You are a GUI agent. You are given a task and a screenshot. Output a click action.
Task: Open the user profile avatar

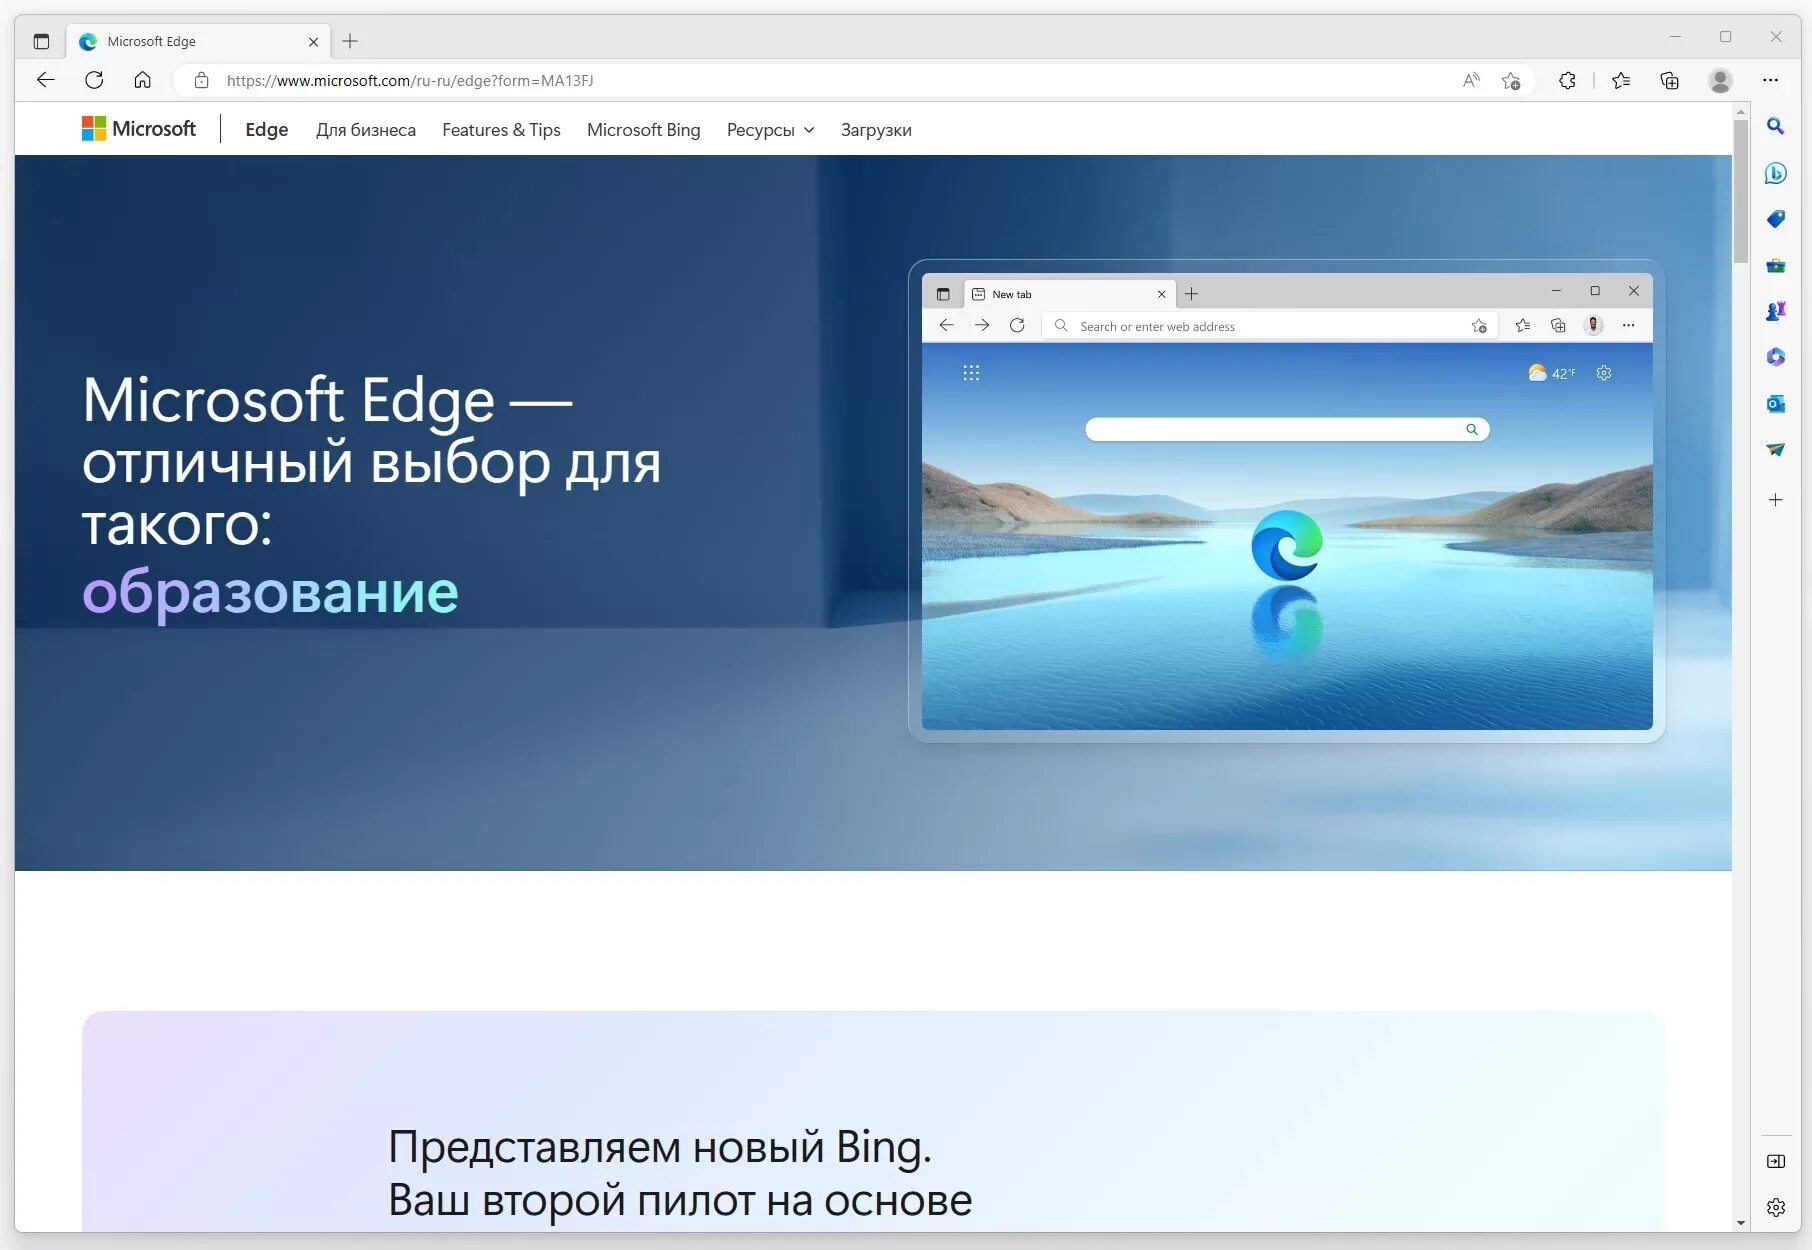[x=1720, y=80]
